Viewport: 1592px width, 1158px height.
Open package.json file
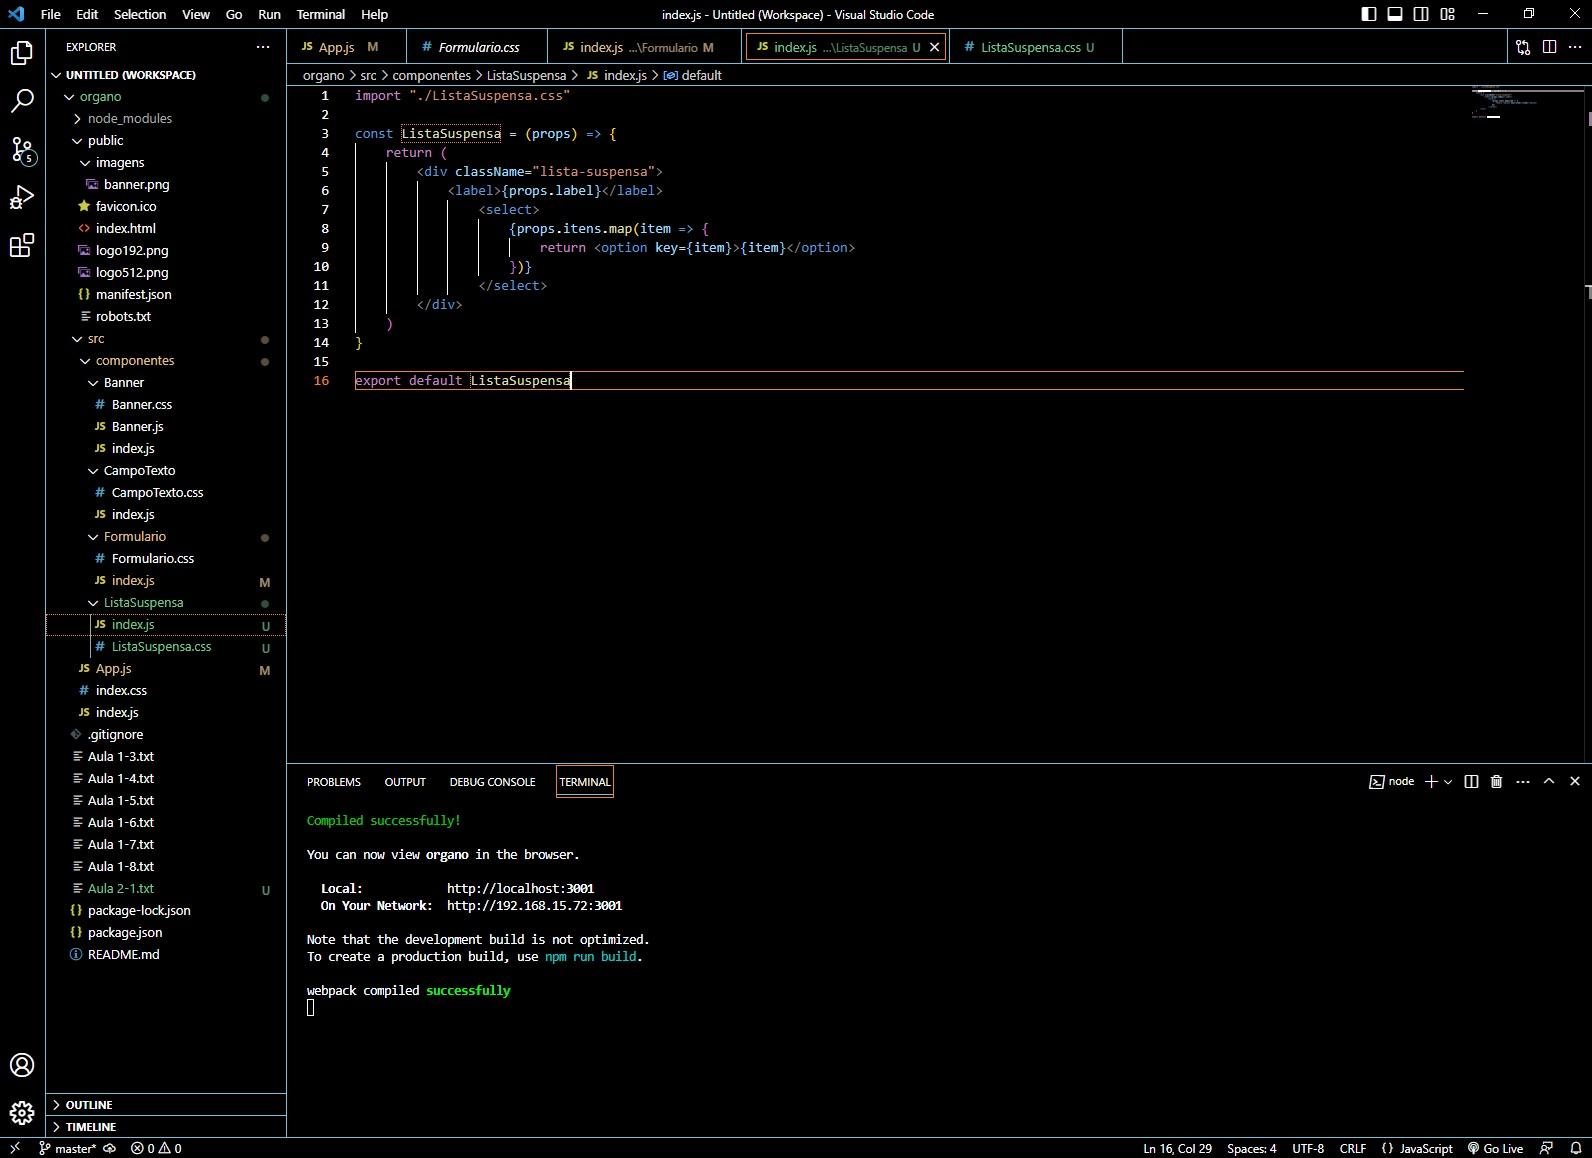[x=166, y=933]
